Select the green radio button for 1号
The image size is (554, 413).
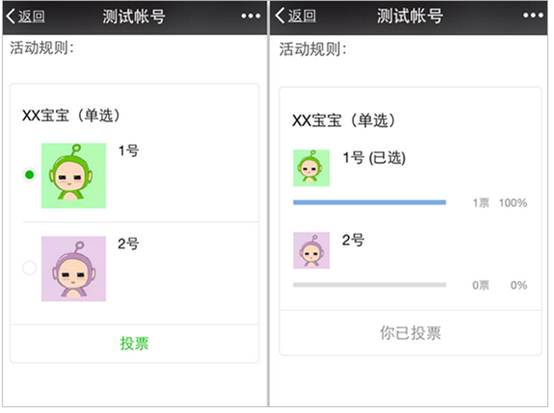[x=29, y=175]
